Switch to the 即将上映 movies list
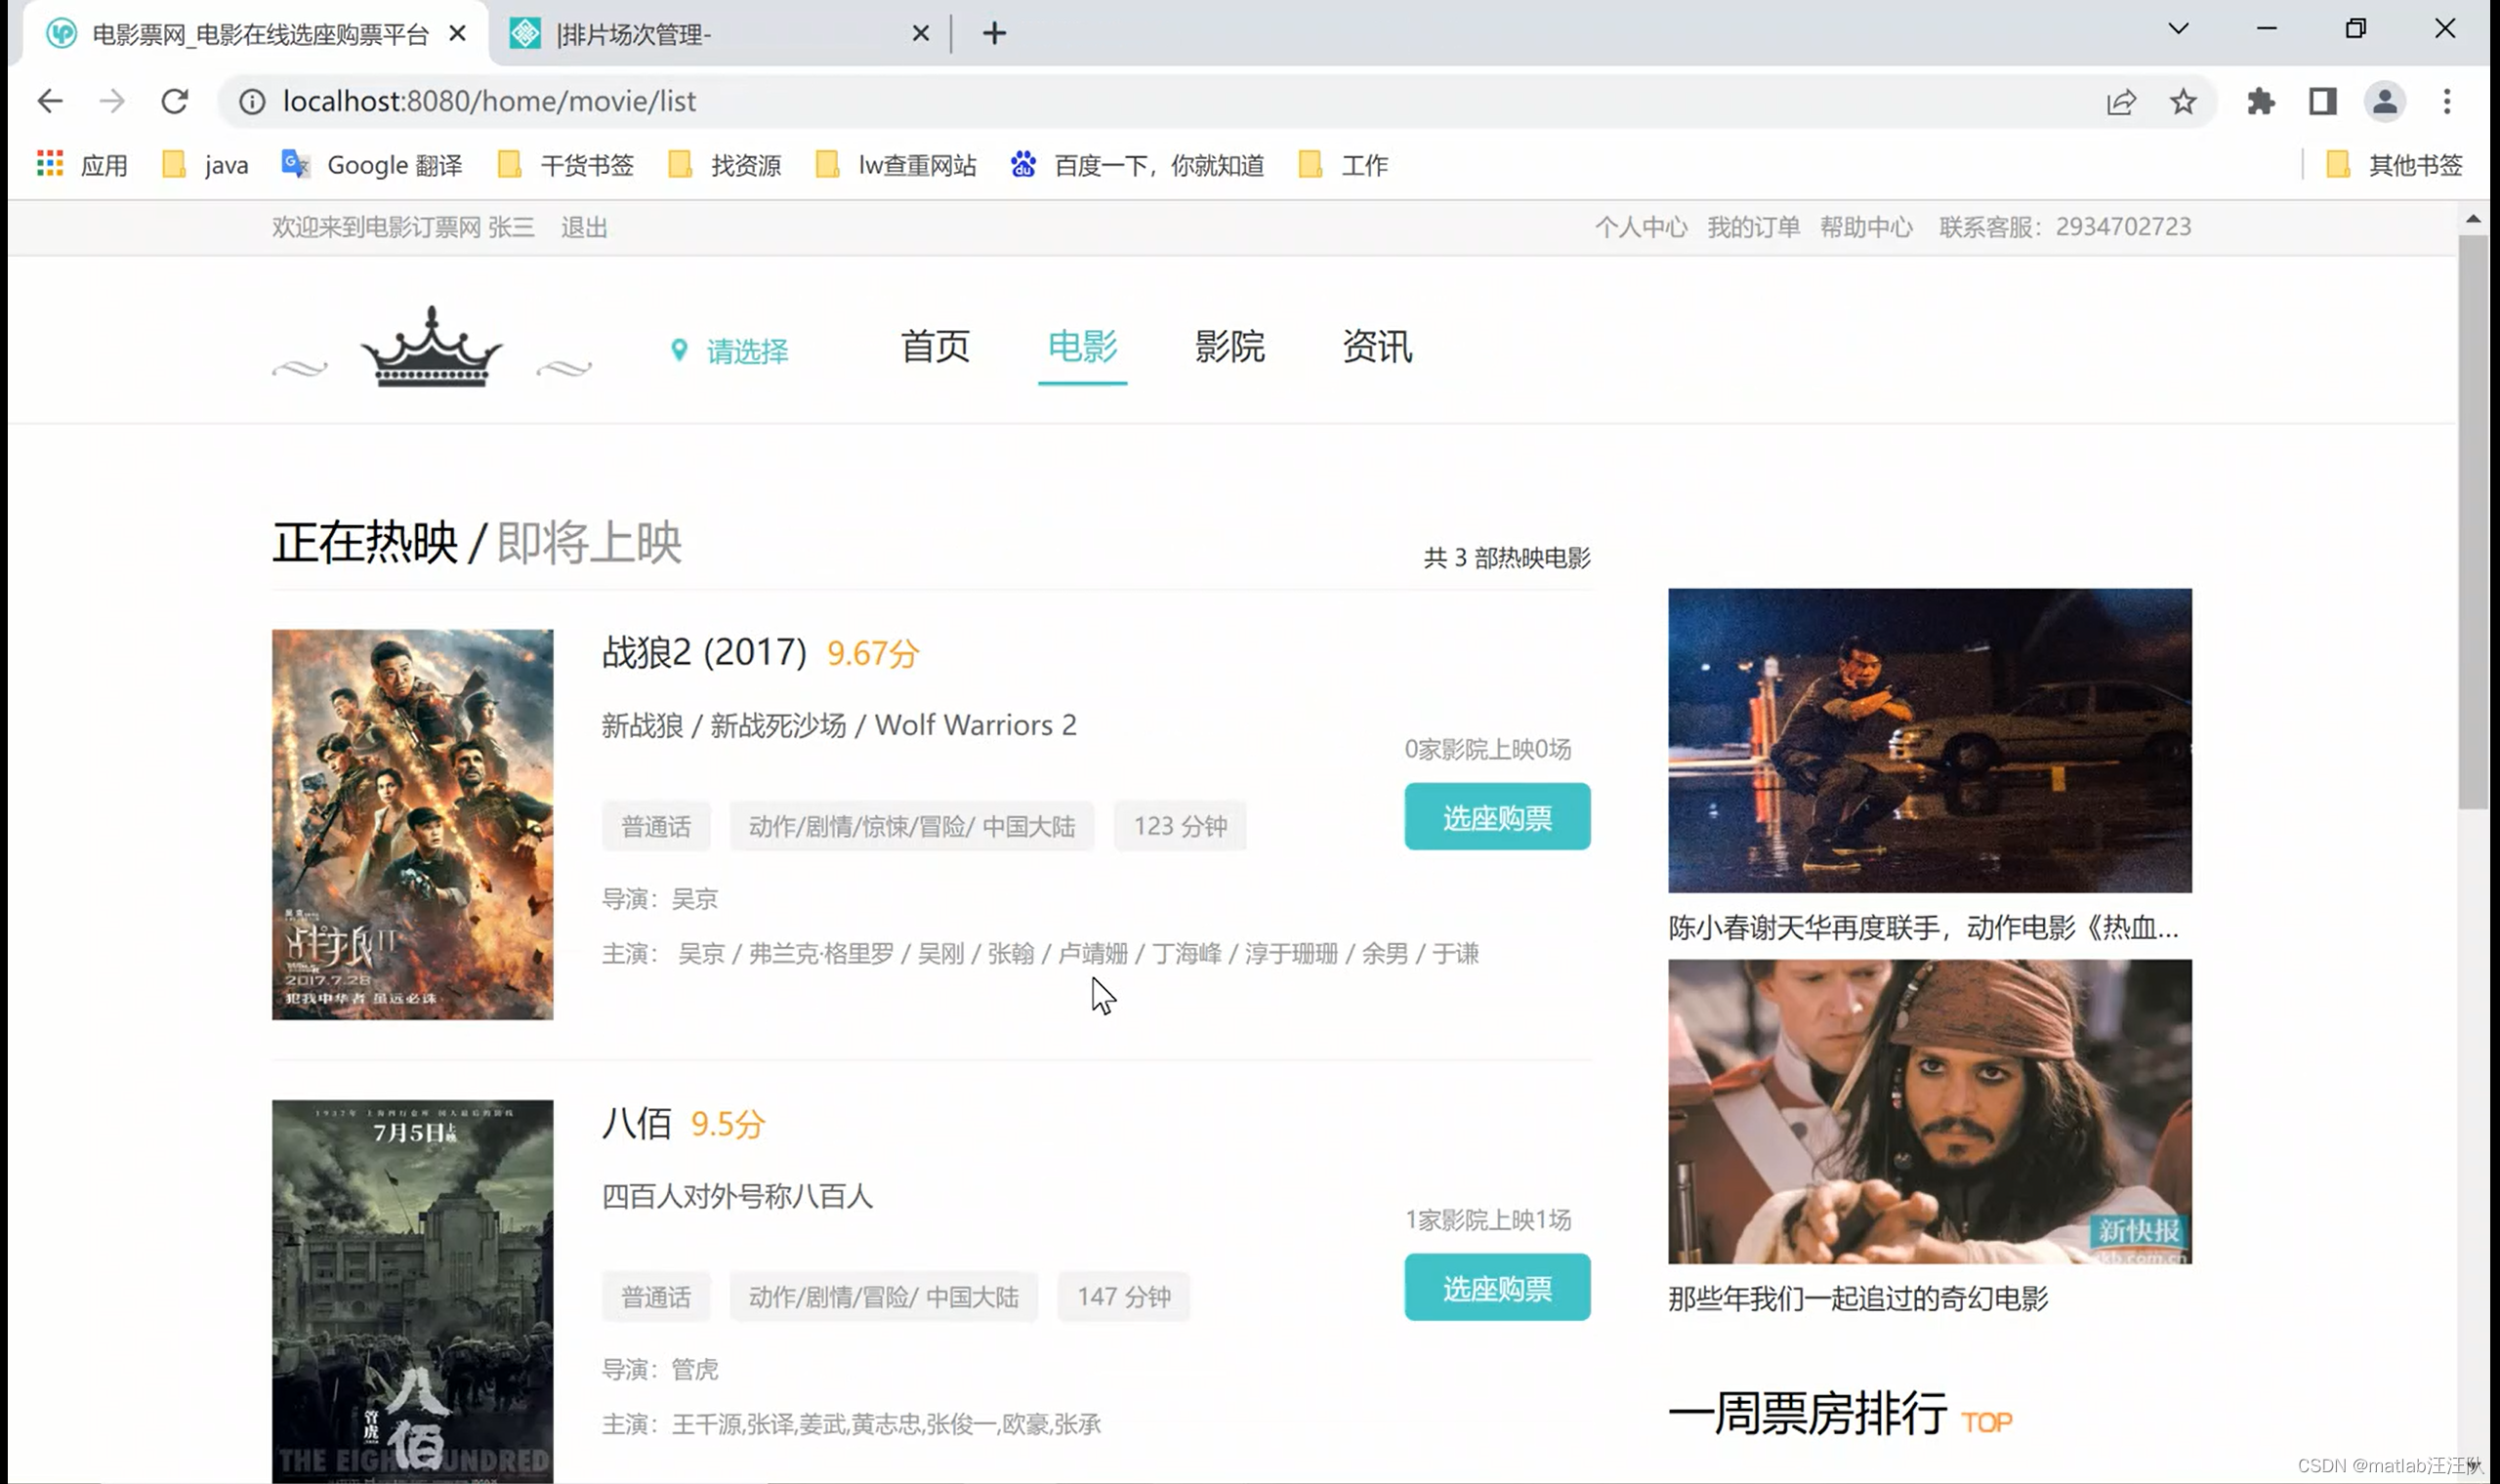Viewport: 2500px width, 1484px height. pyautogui.click(x=589, y=543)
